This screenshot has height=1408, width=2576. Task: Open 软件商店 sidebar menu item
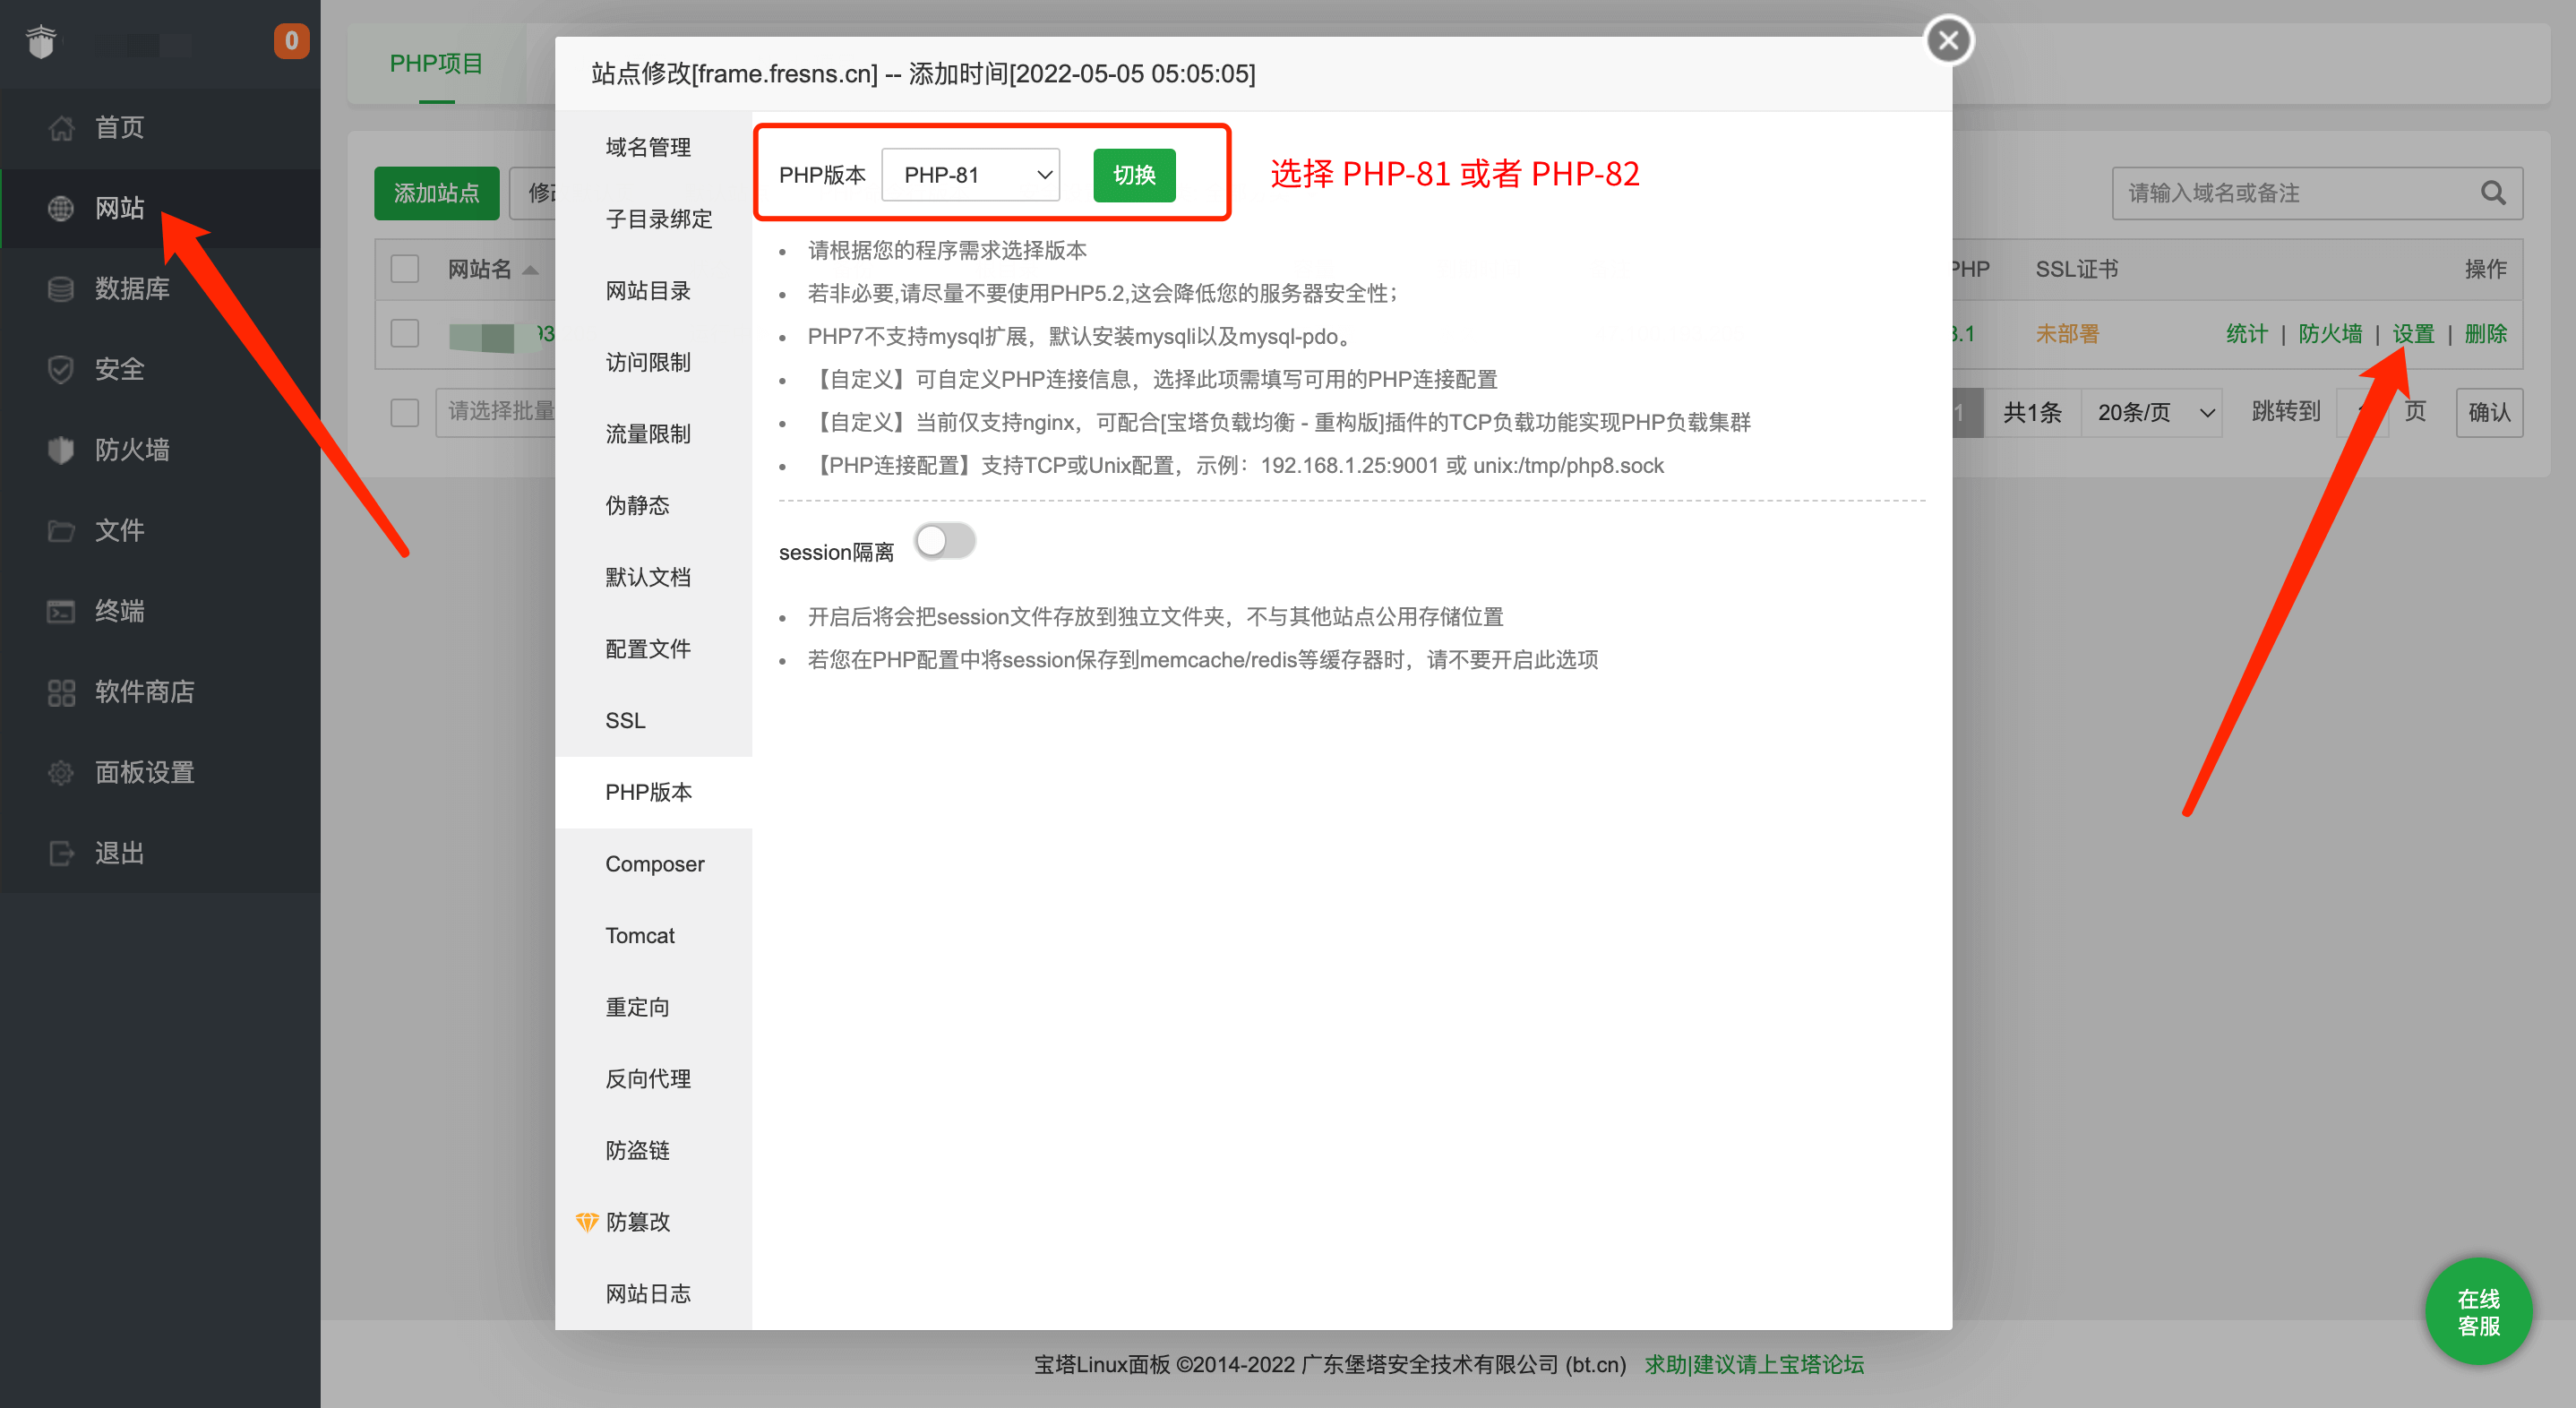pos(161,692)
